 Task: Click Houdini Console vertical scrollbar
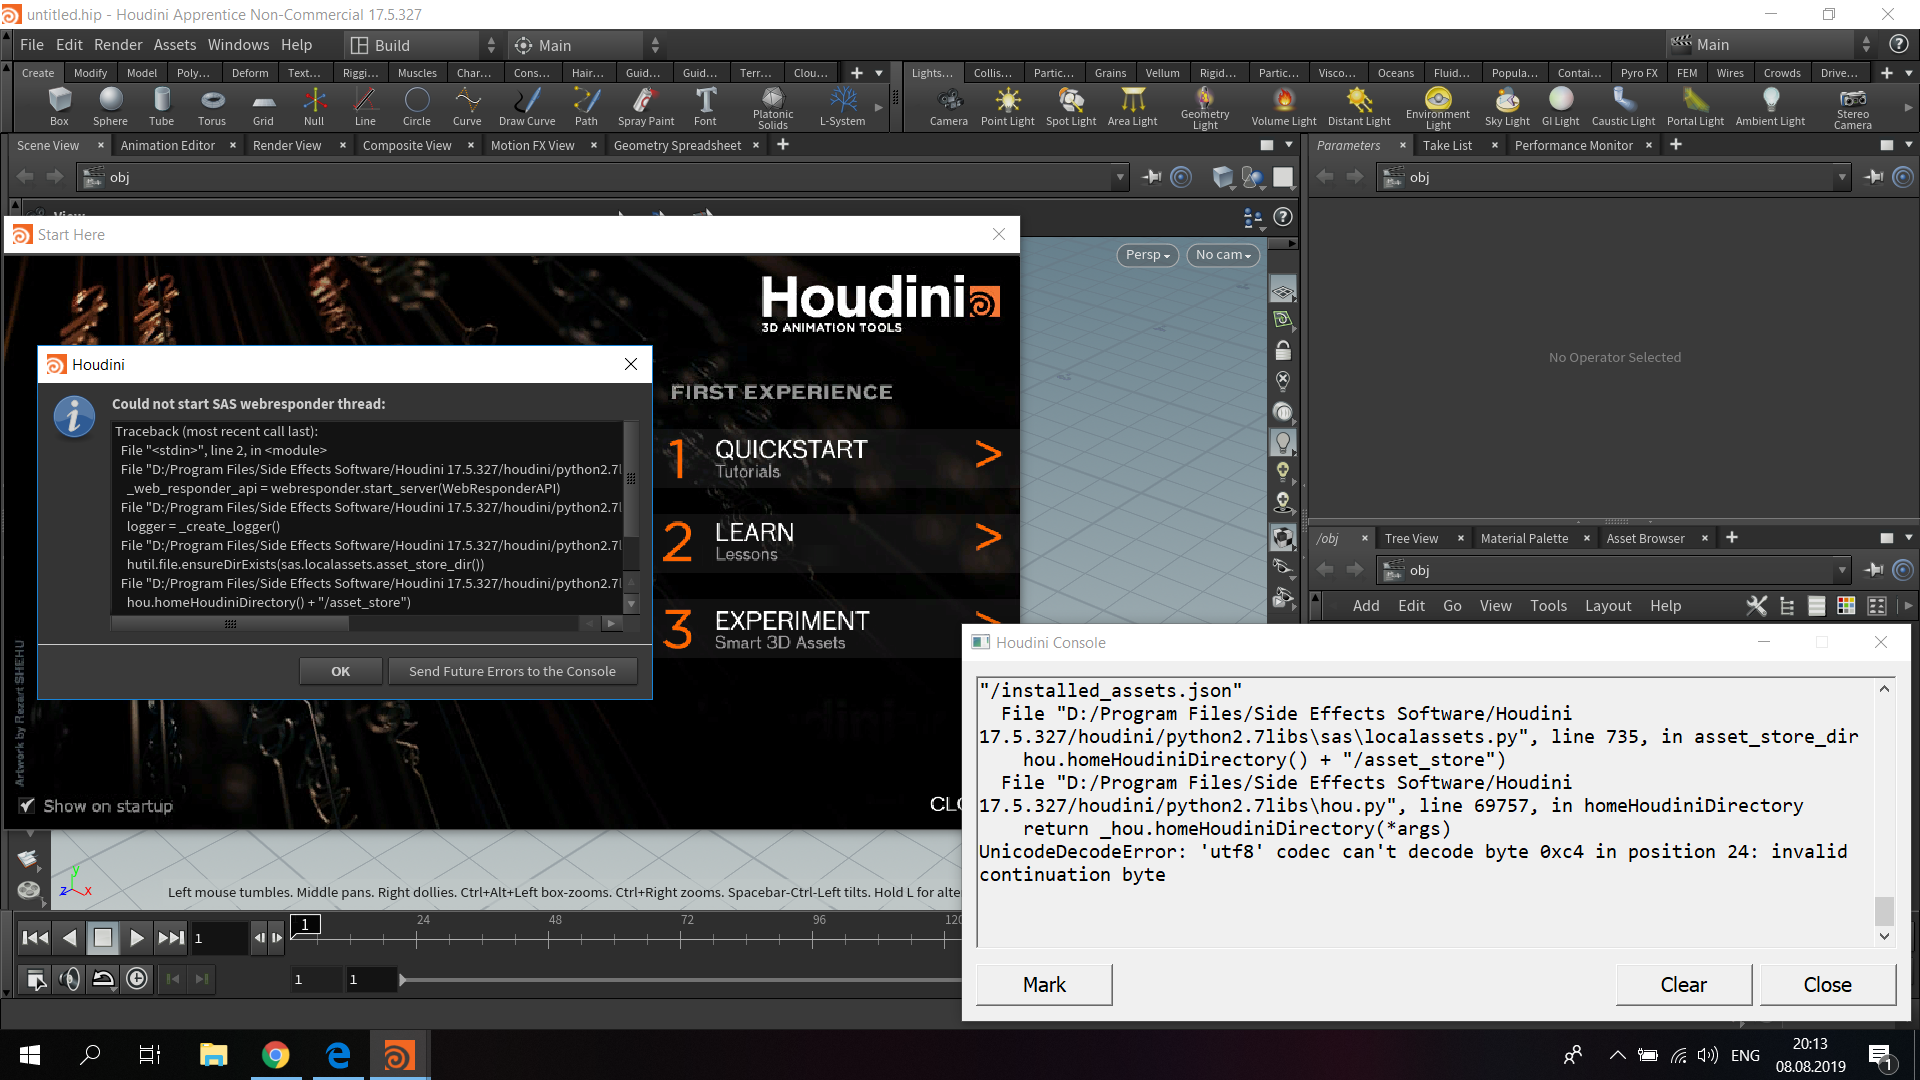pyautogui.click(x=1884, y=911)
